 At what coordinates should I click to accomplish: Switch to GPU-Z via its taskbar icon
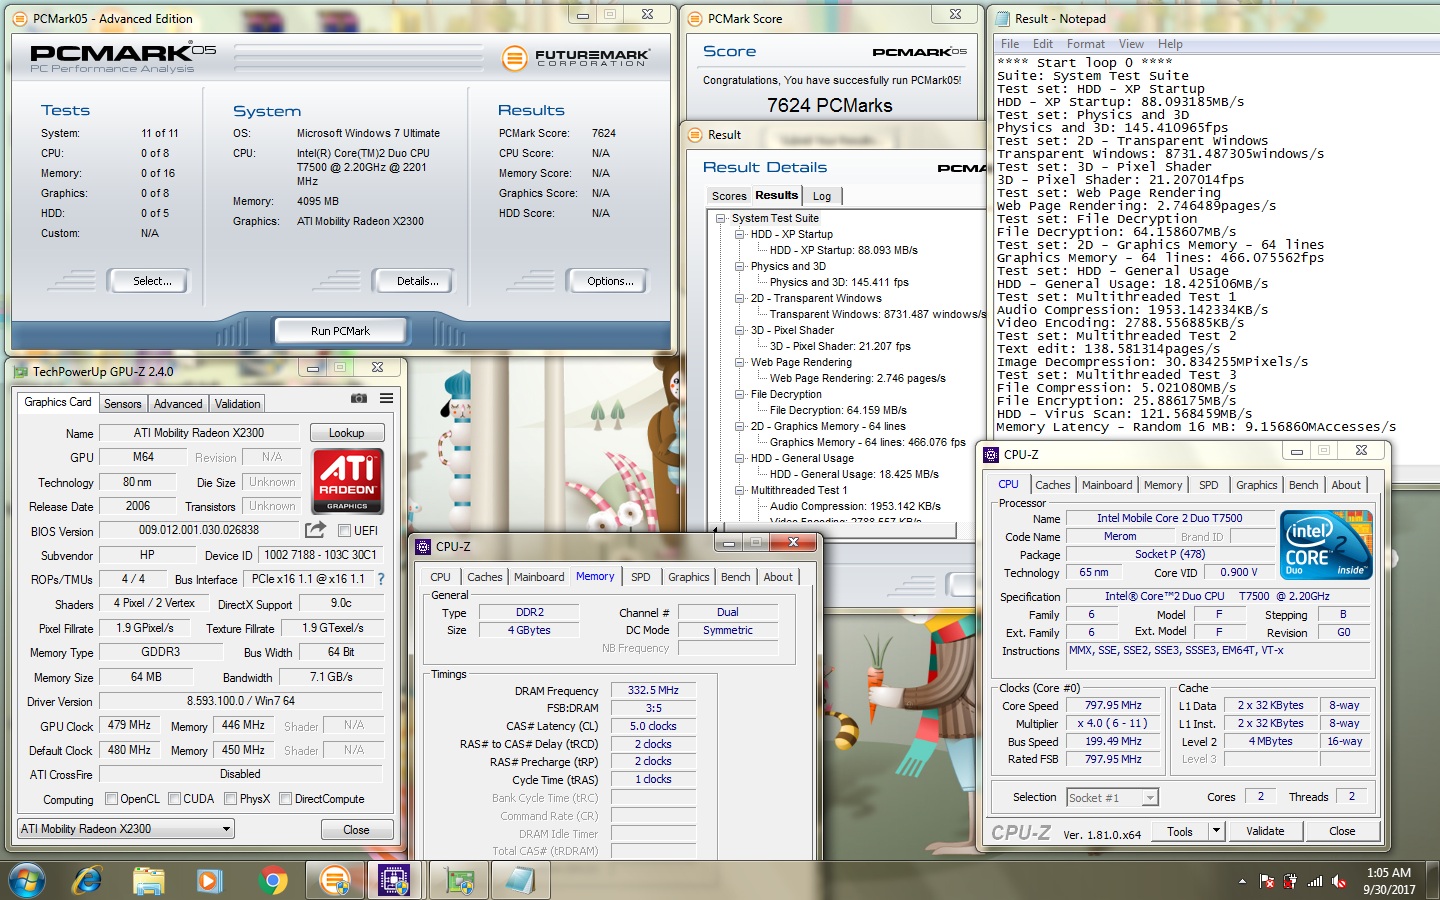pos(459,880)
